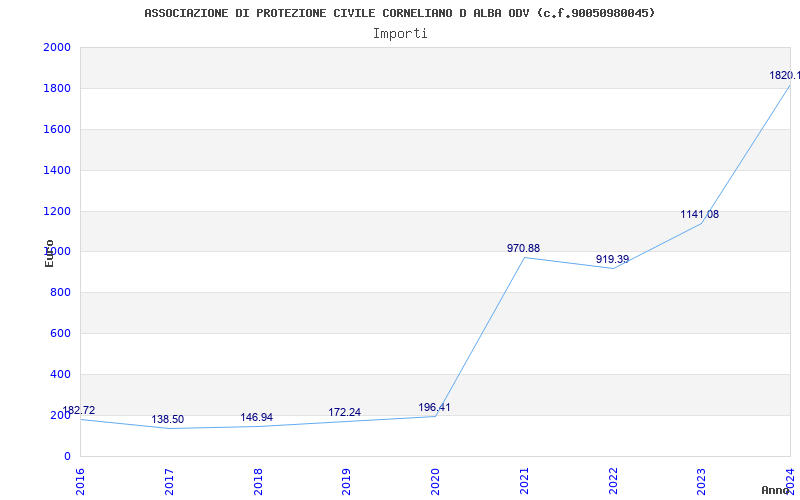Screen dimensions: 800x500
Task: Click the 800 y-axis tick label
Action: click(x=61, y=292)
